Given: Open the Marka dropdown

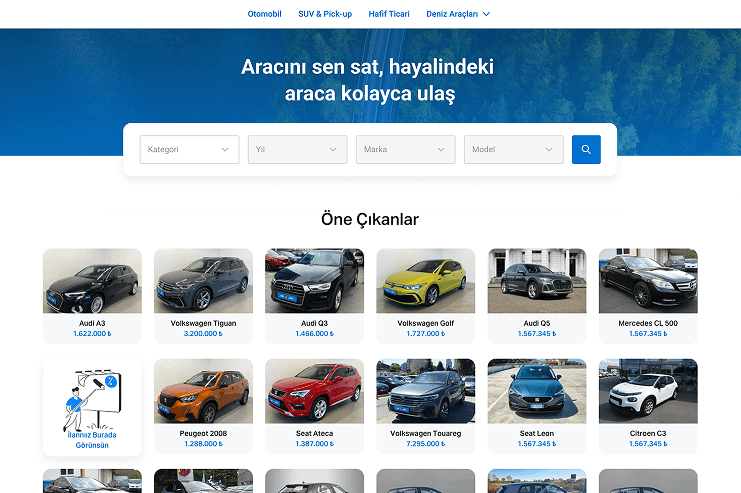Looking at the screenshot, I should (x=406, y=149).
